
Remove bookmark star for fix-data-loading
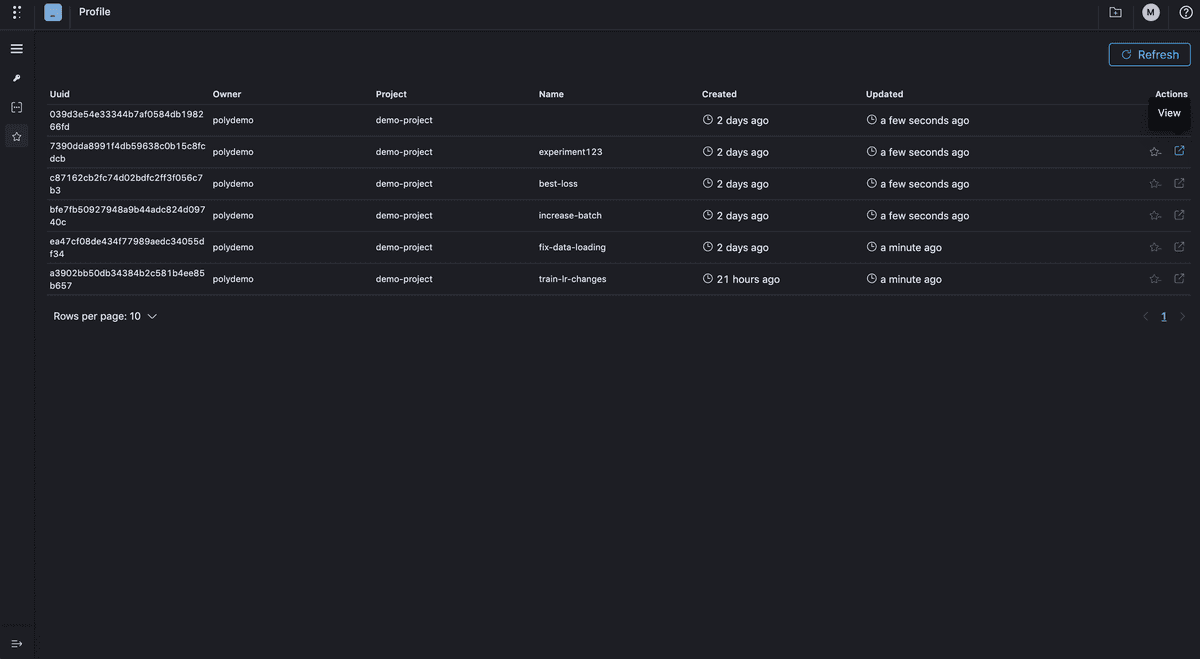tap(1155, 247)
